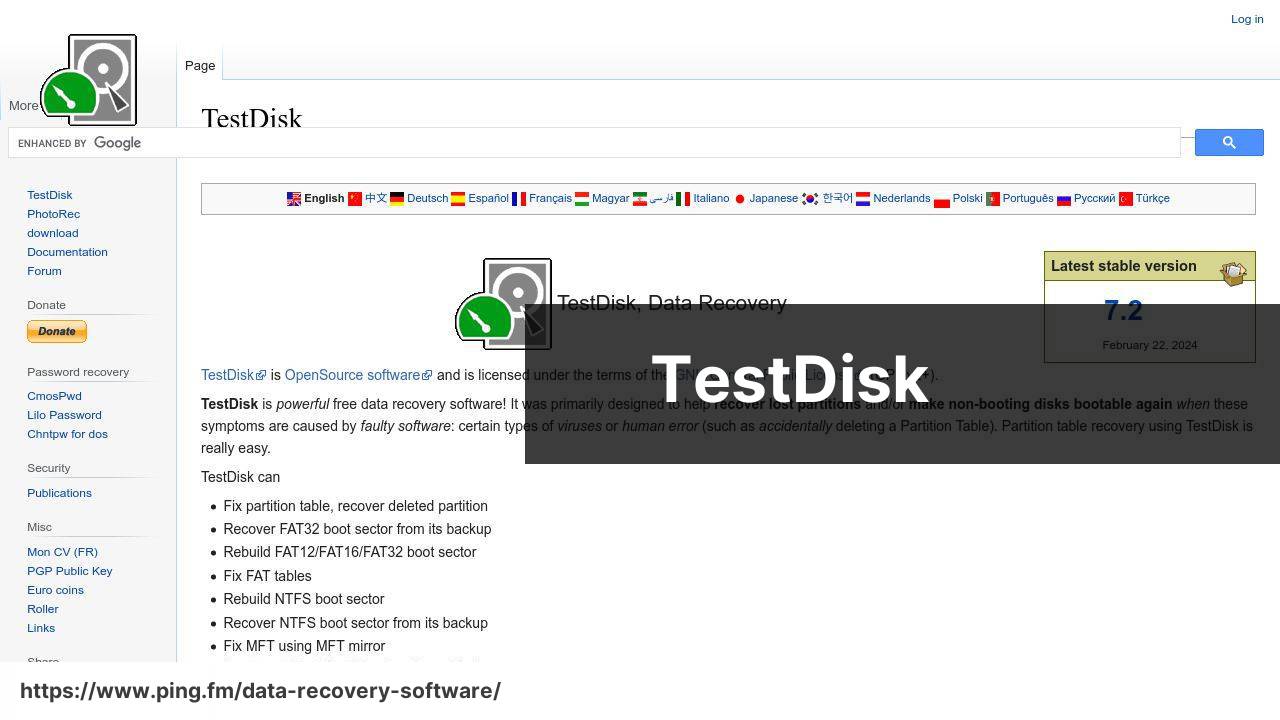Switch language to Türkçe
Image resolution: width=1280 pixels, height=720 pixels.
pos(1152,198)
